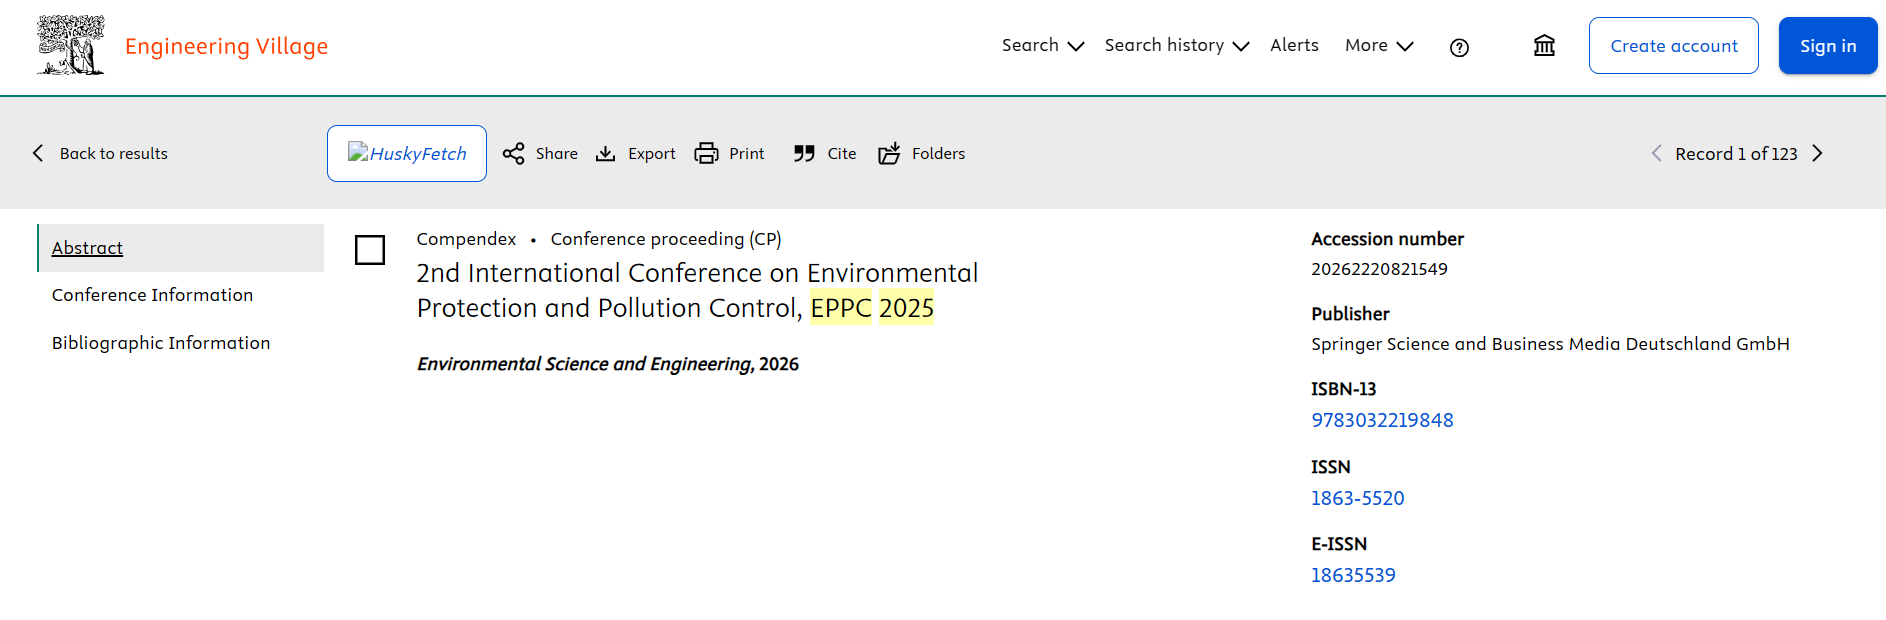This screenshot has height=620, width=1886.
Task: Open the Alerts menu item
Action: pyautogui.click(x=1294, y=45)
